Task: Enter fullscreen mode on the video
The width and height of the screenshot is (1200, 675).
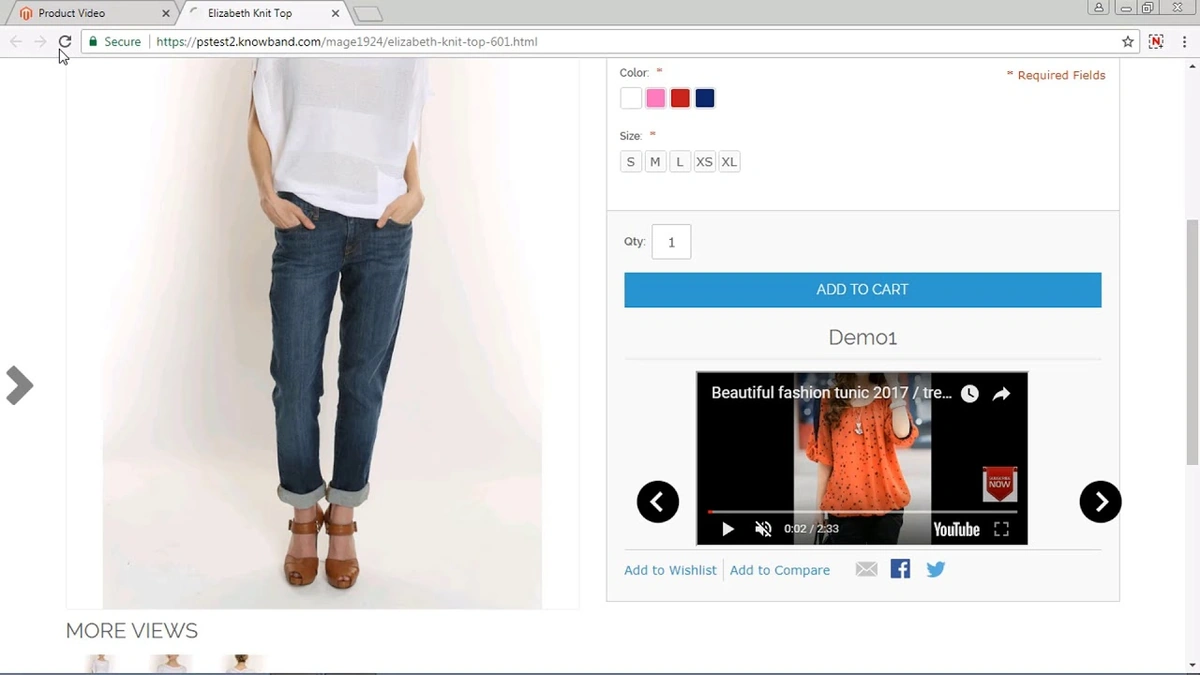Action: tap(1001, 529)
